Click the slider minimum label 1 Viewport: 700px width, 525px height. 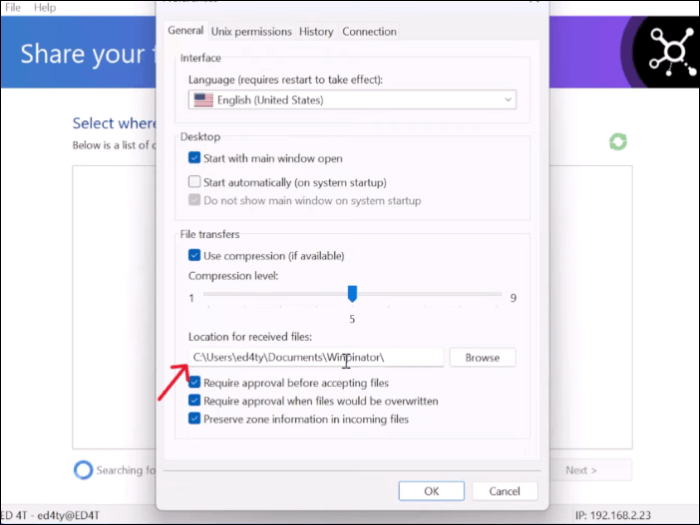click(192, 298)
